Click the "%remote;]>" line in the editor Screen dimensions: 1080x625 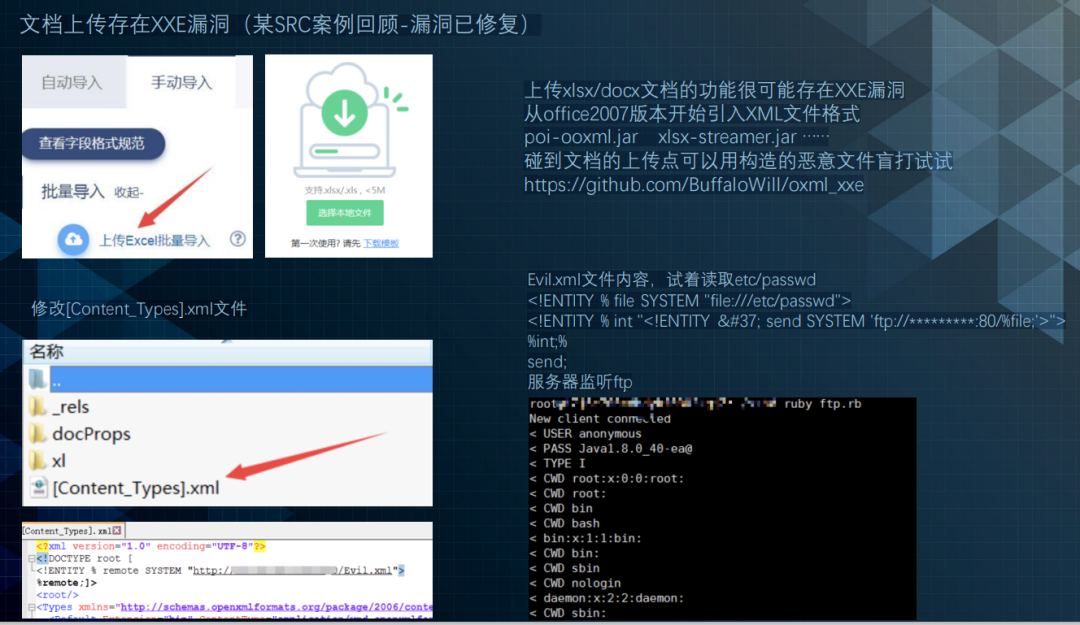(66, 583)
